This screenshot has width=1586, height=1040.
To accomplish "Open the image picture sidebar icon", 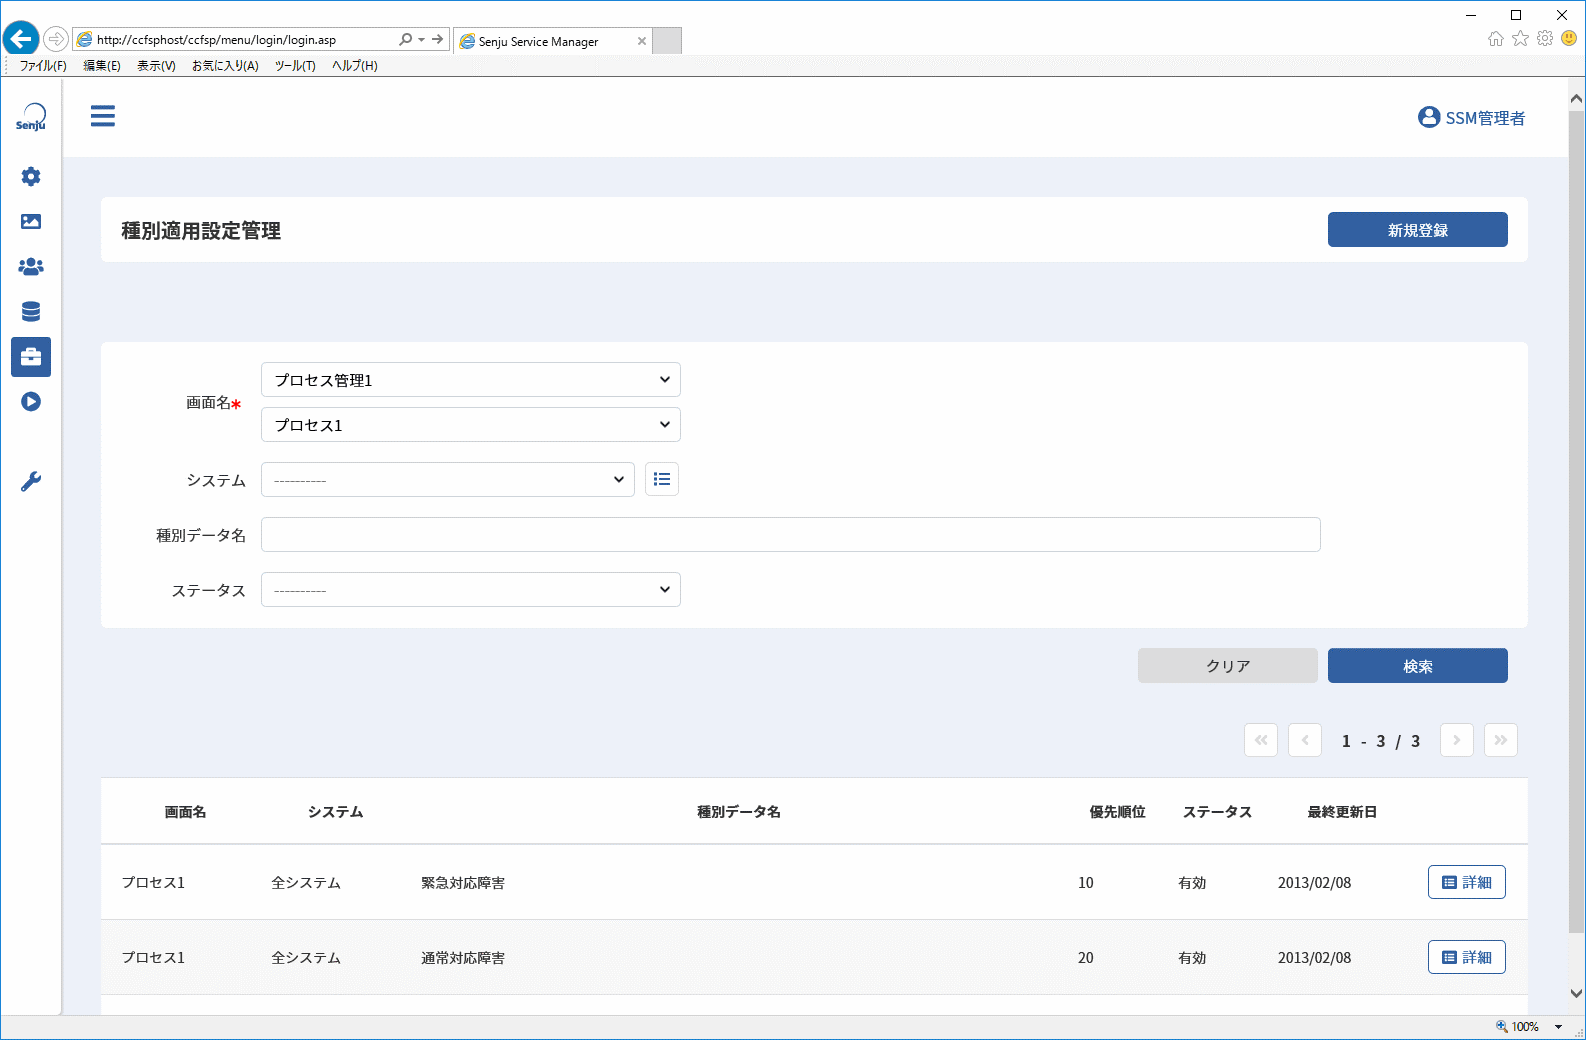I will click(x=31, y=222).
